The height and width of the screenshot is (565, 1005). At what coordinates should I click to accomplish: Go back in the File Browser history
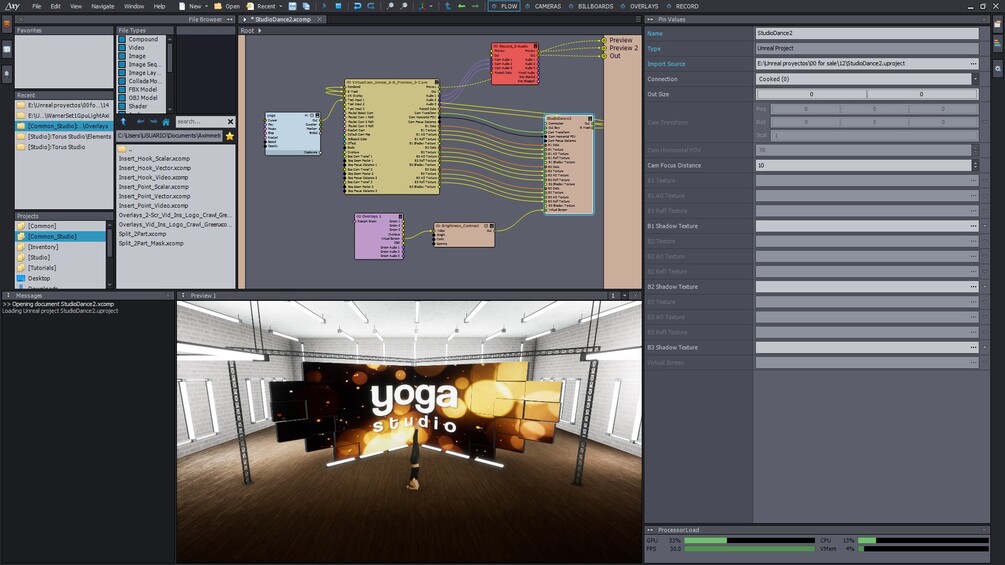140,121
